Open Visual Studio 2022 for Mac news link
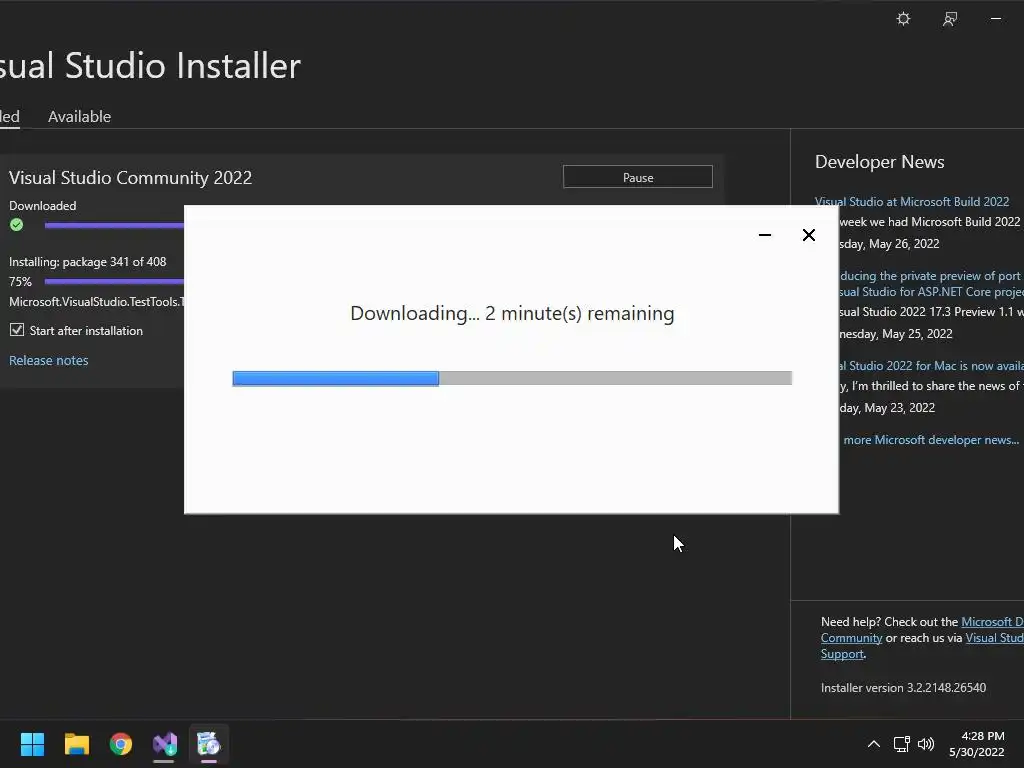This screenshot has width=1024, height=768. tap(931, 366)
